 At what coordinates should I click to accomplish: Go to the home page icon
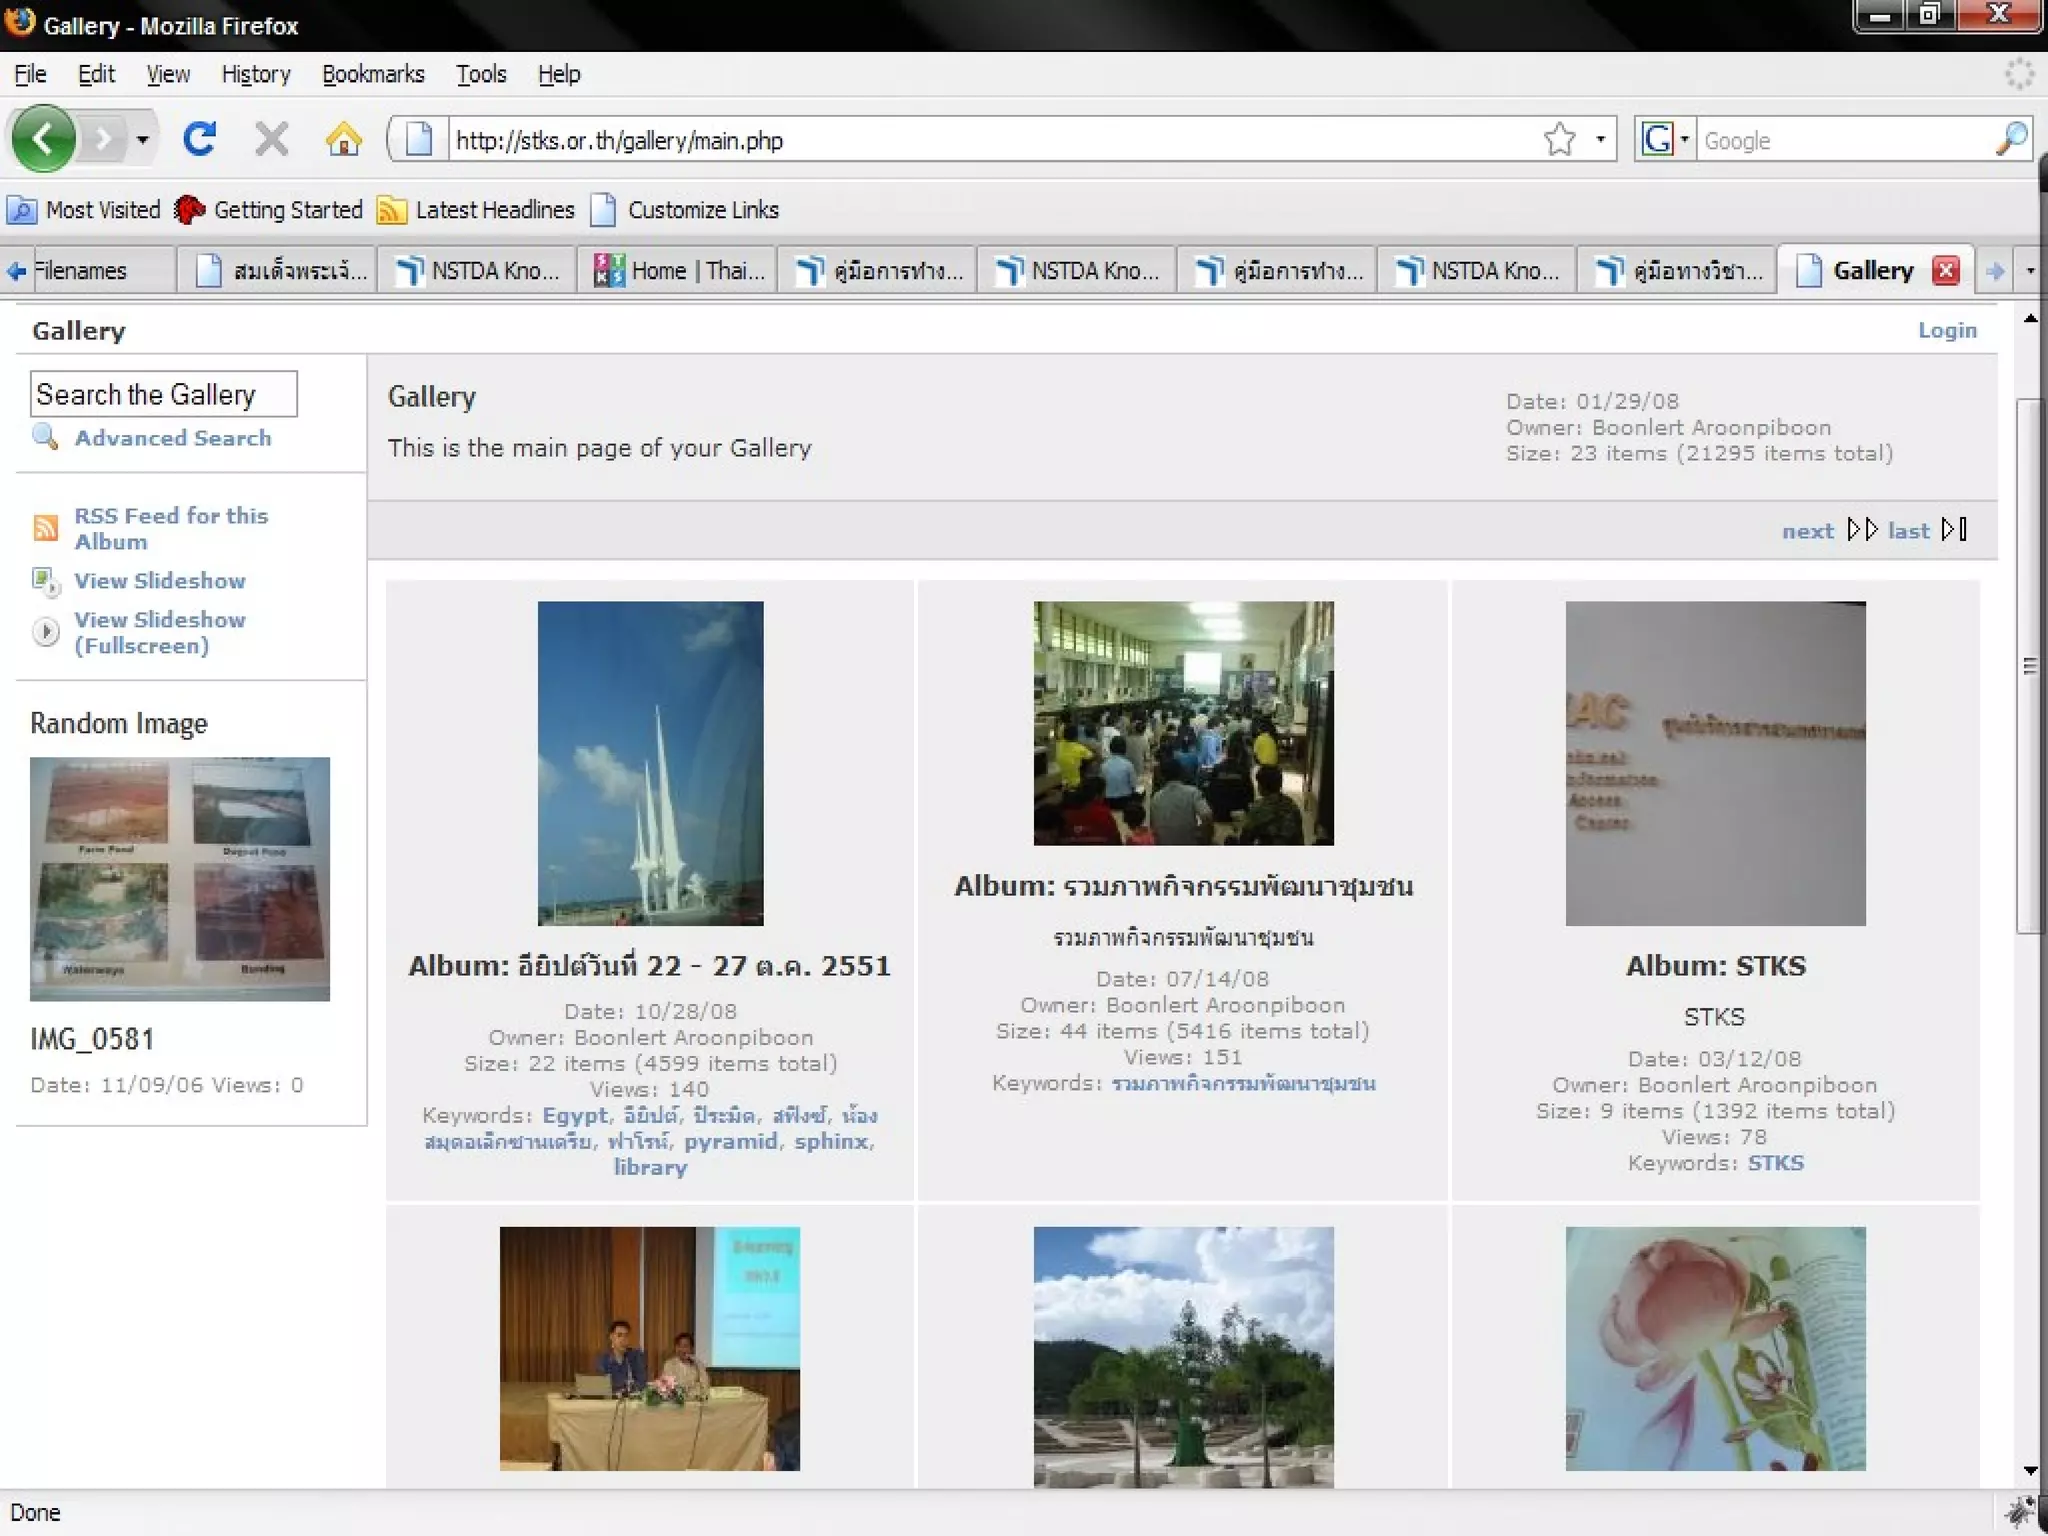tap(343, 139)
